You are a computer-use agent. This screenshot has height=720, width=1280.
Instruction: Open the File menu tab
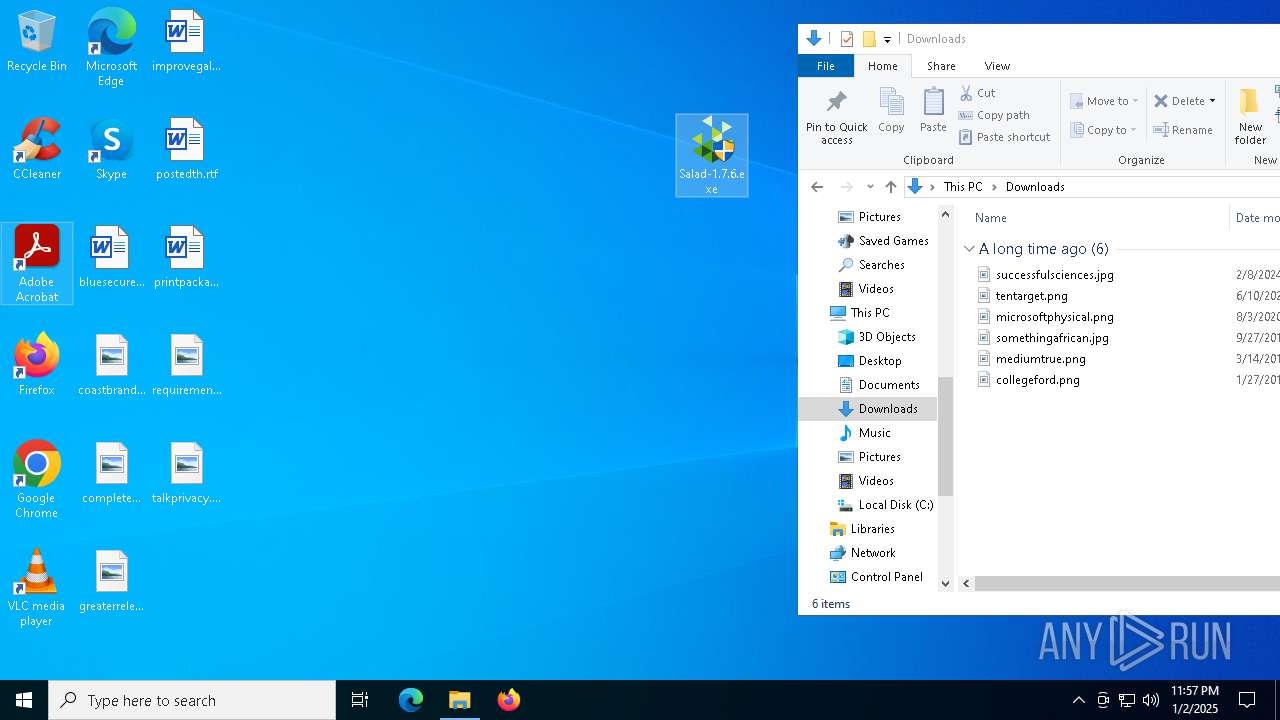(826, 66)
